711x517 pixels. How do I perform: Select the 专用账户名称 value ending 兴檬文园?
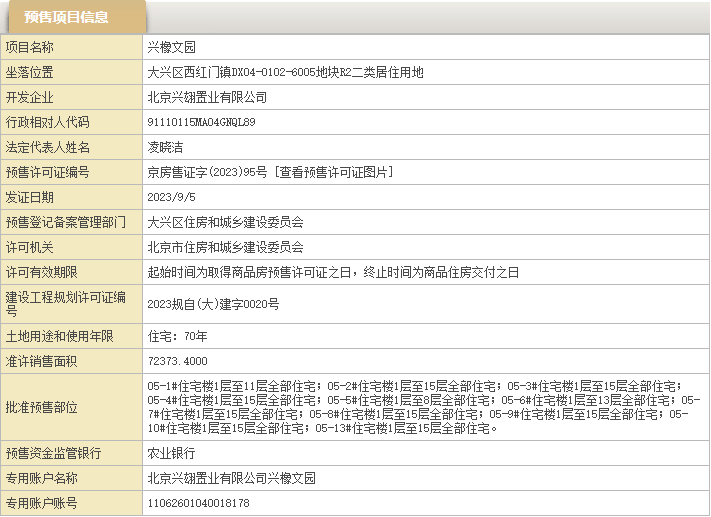point(231,478)
